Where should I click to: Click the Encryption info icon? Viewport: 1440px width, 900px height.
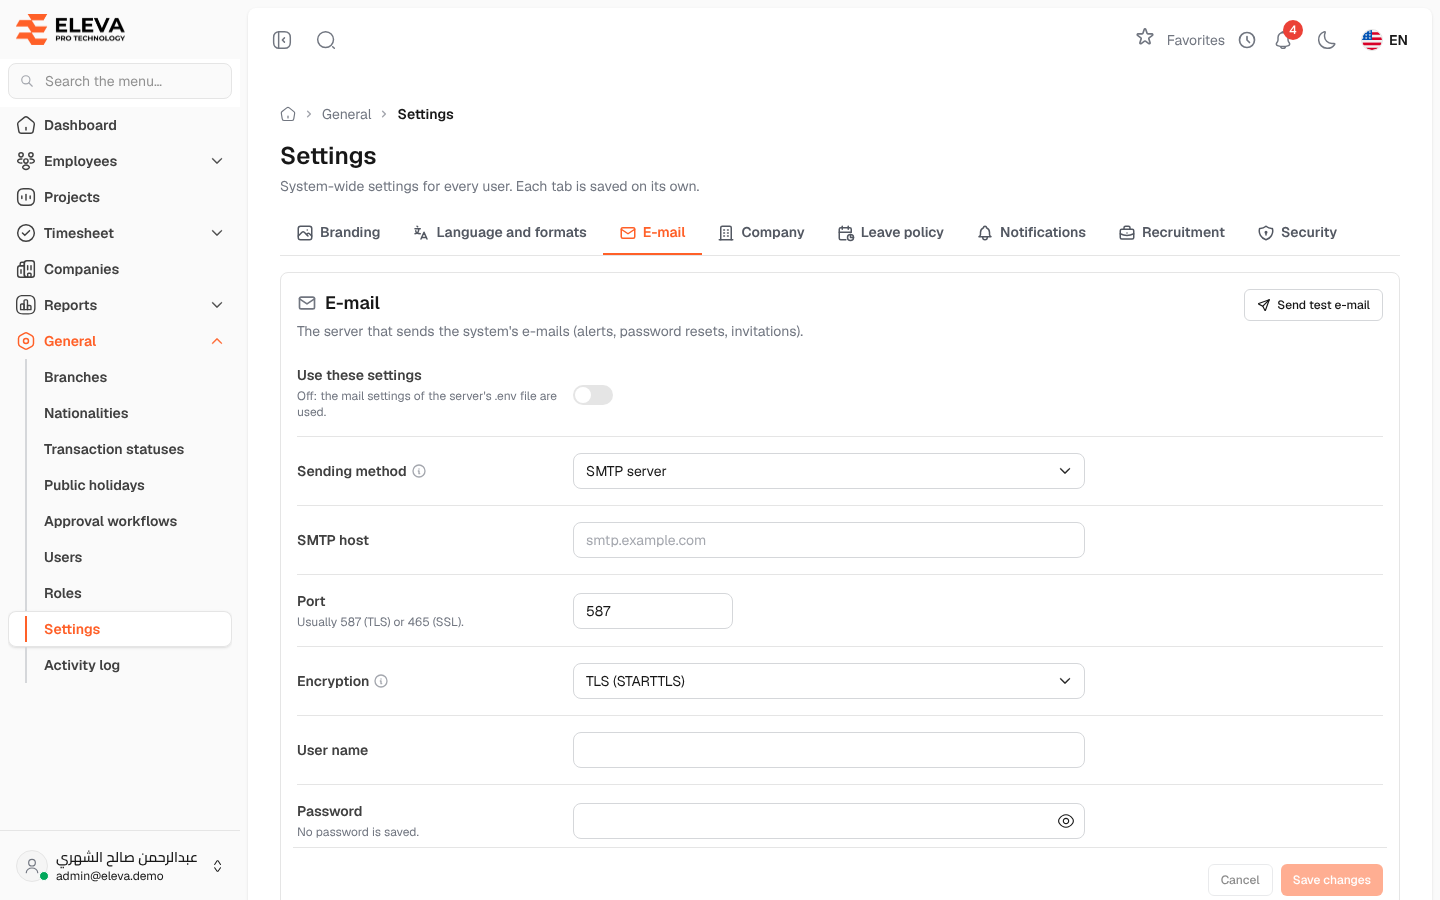381,681
